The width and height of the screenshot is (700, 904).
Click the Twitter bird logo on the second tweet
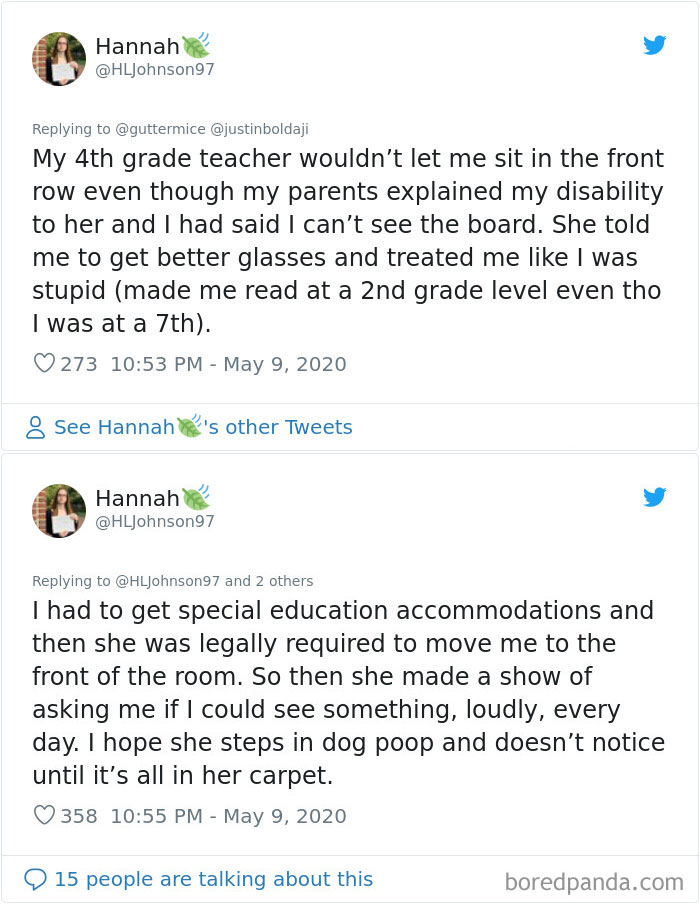(656, 497)
